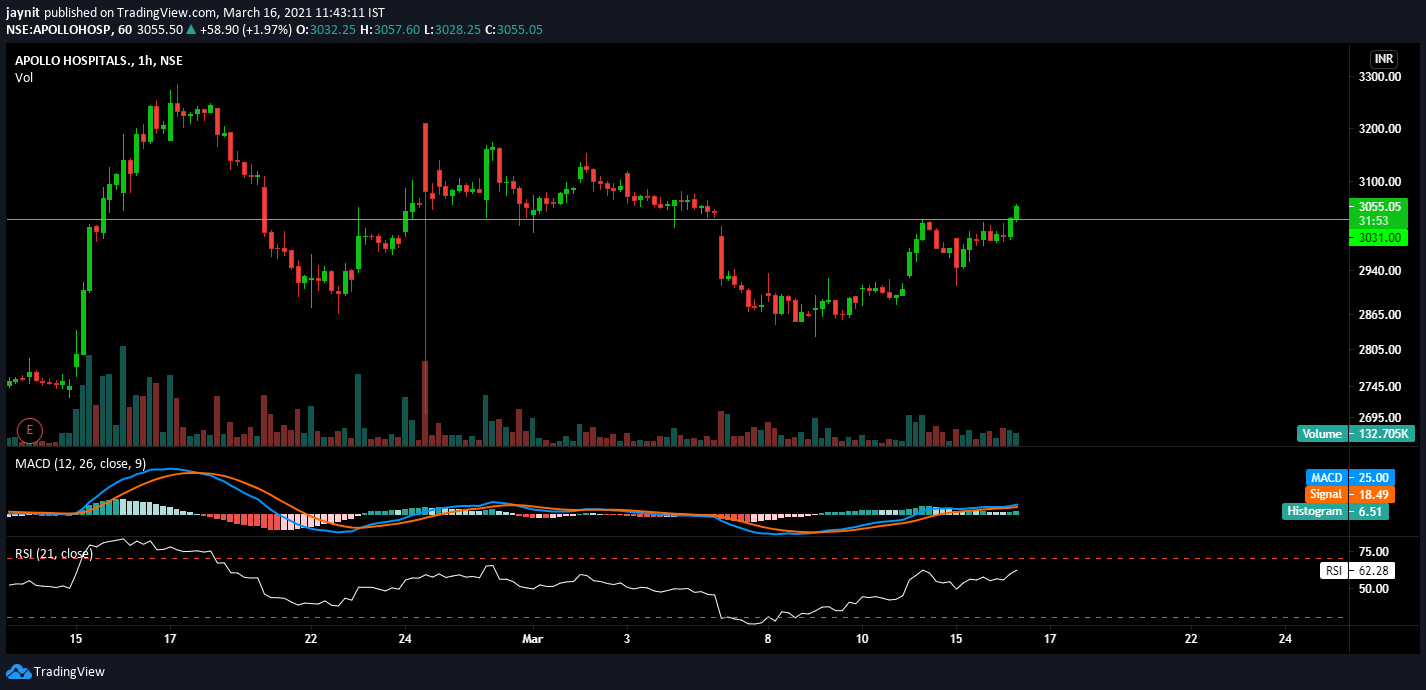
Task: Click the L:3028.25 low value in header
Action: (450, 30)
